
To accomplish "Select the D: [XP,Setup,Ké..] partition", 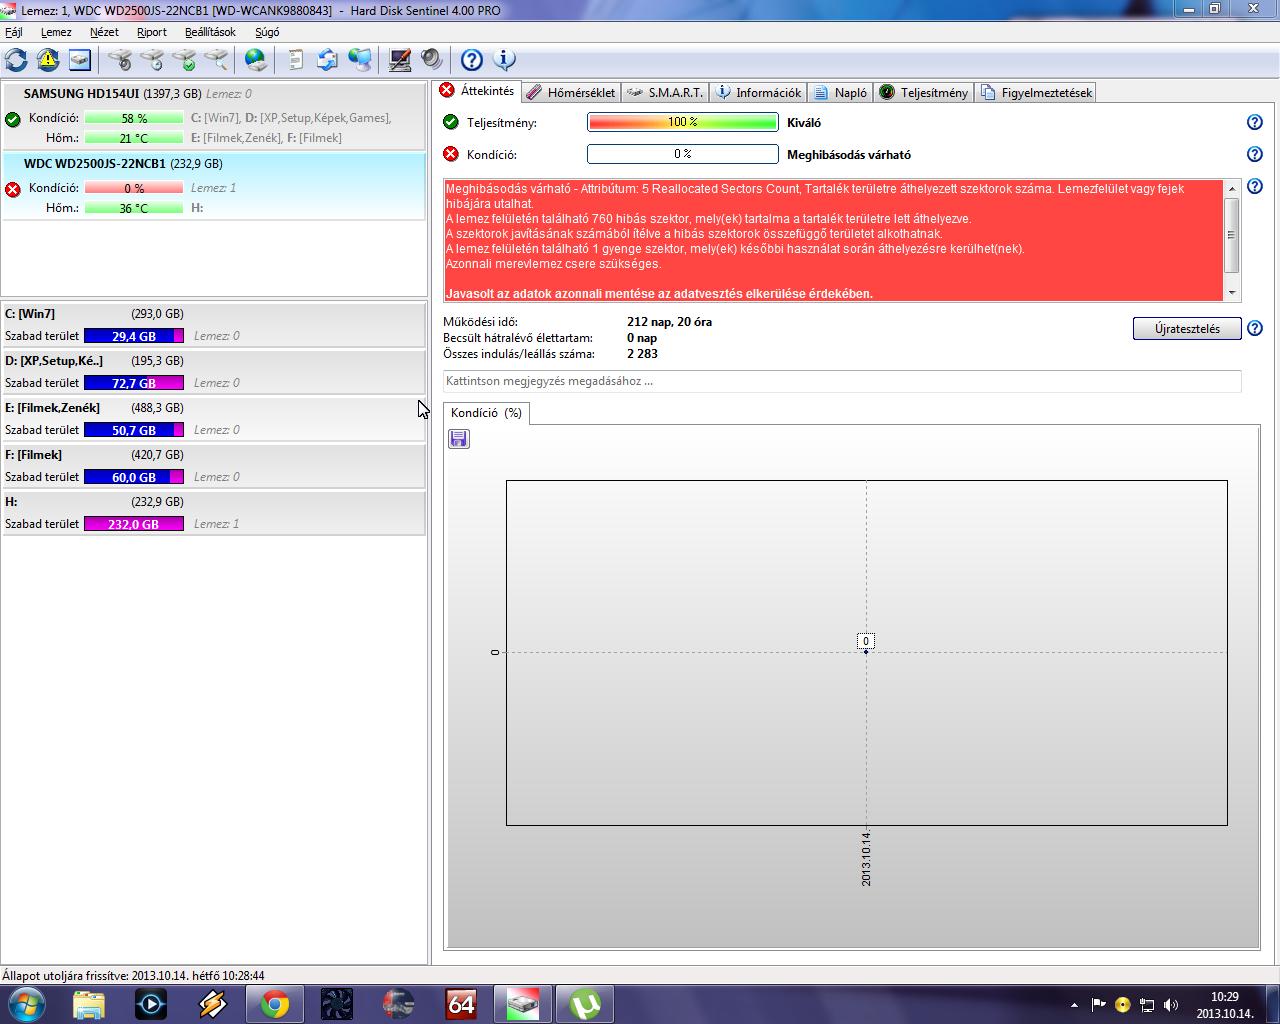I will tap(213, 371).
